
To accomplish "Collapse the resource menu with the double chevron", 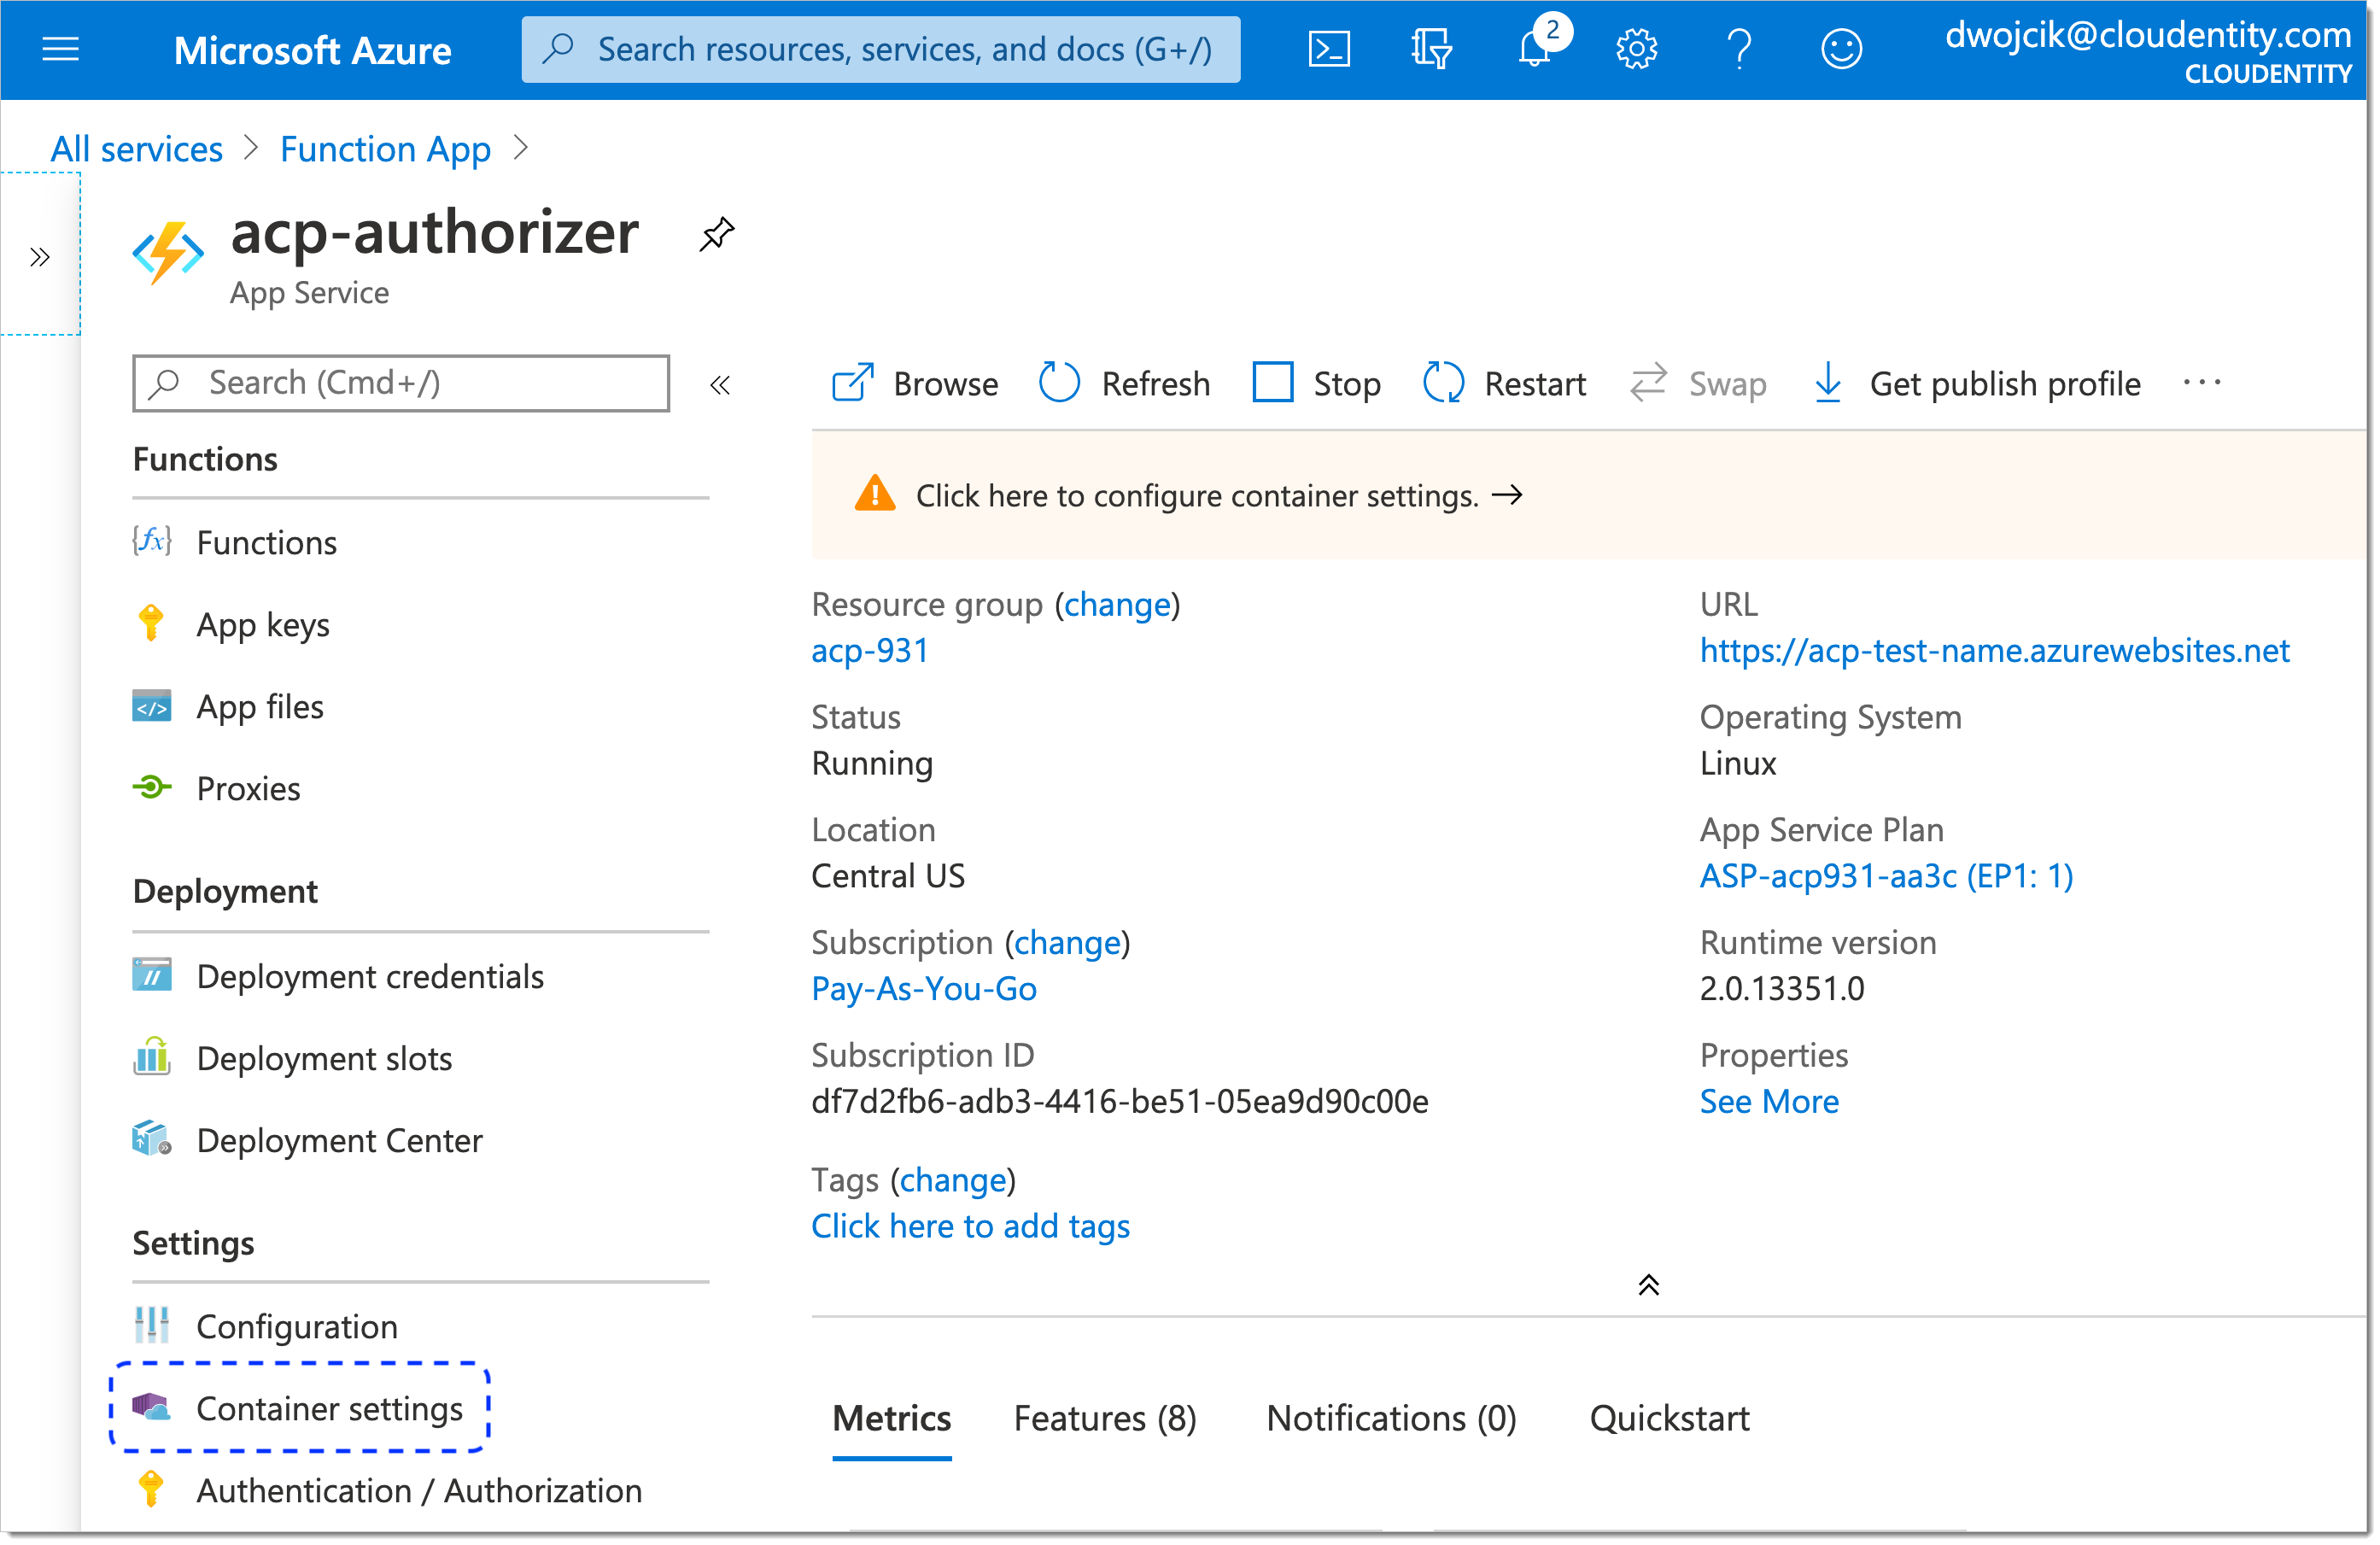I will point(720,384).
